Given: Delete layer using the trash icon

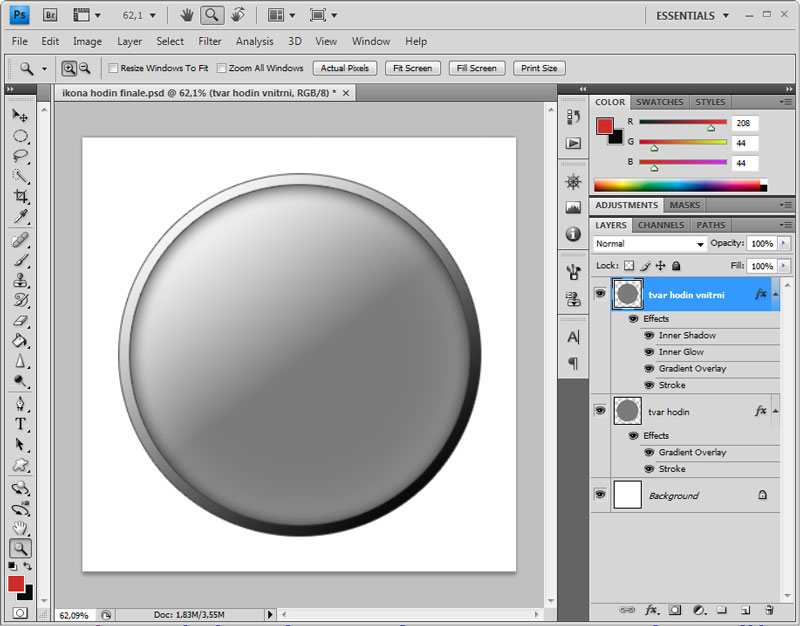Looking at the screenshot, I should tap(769, 609).
